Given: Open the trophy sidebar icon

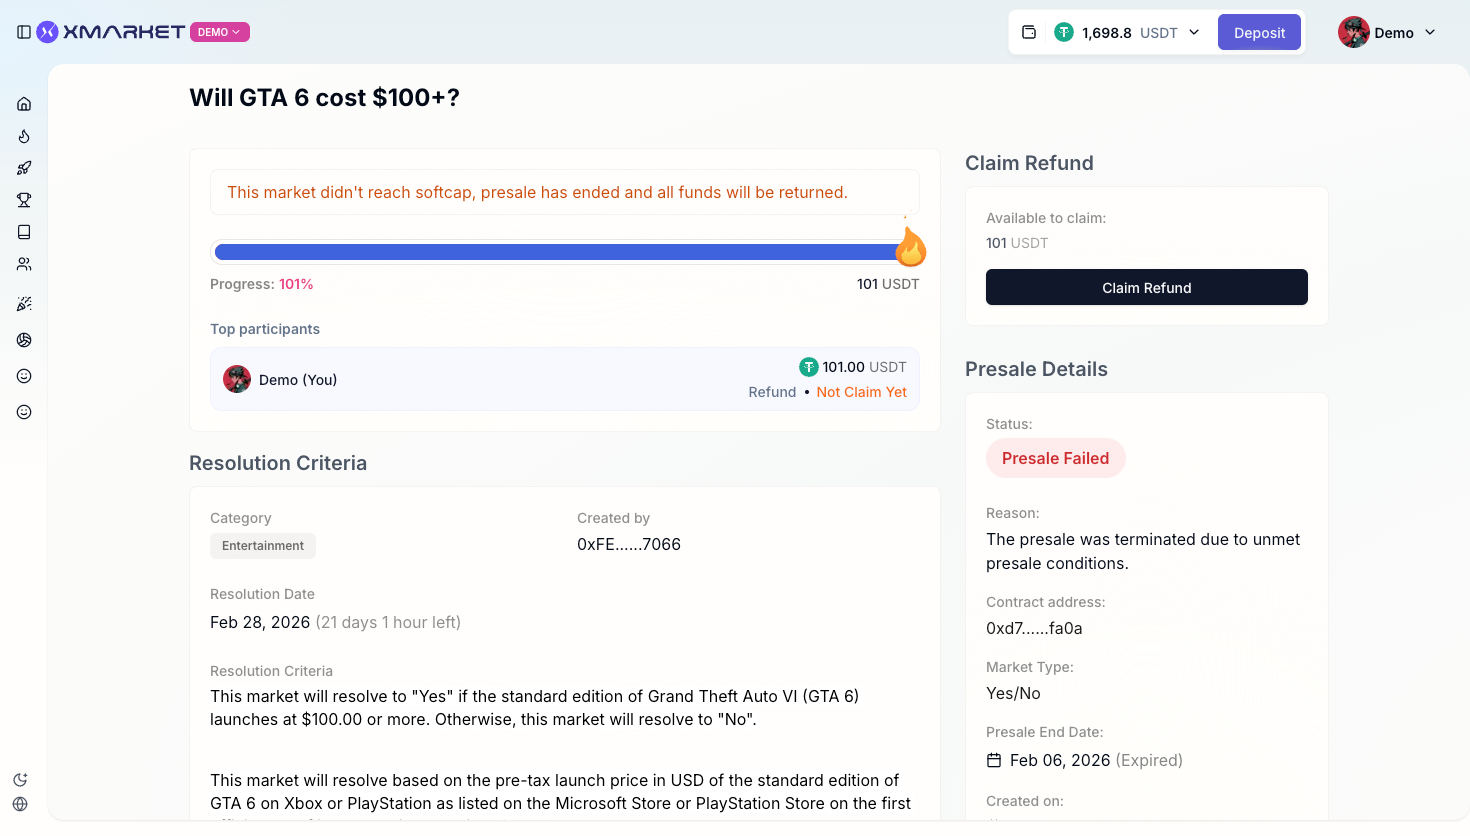Looking at the screenshot, I should (x=24, y=200).
